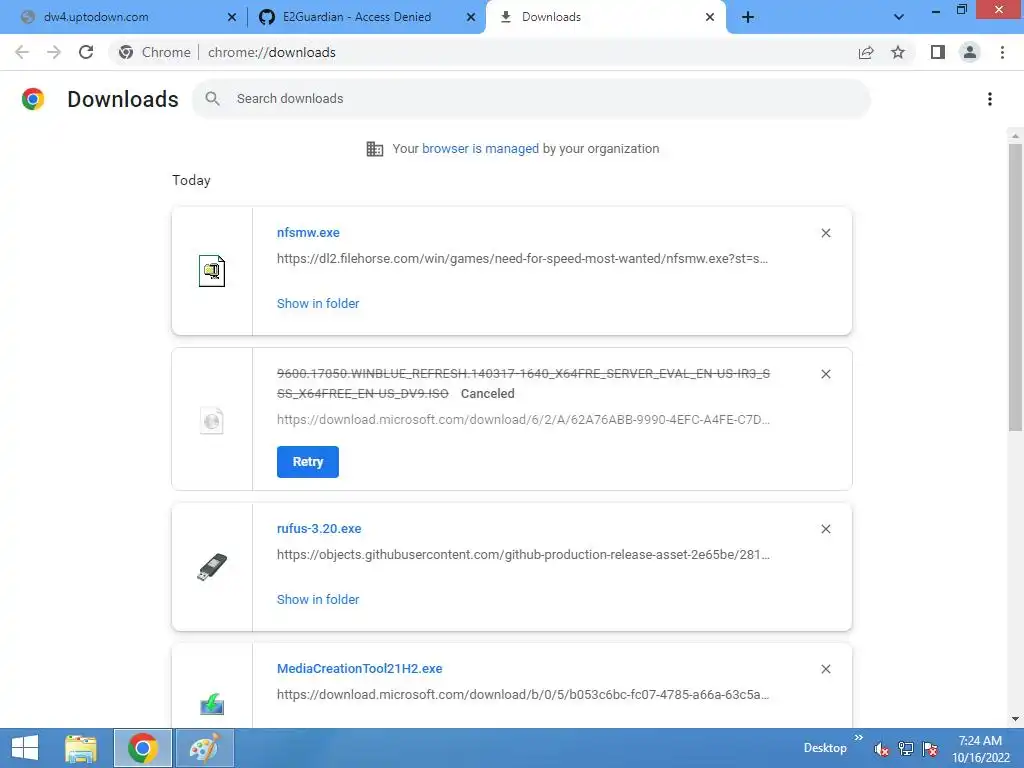Open Downloads page more actions menu

pyautogui.click(x=990, y=99)
